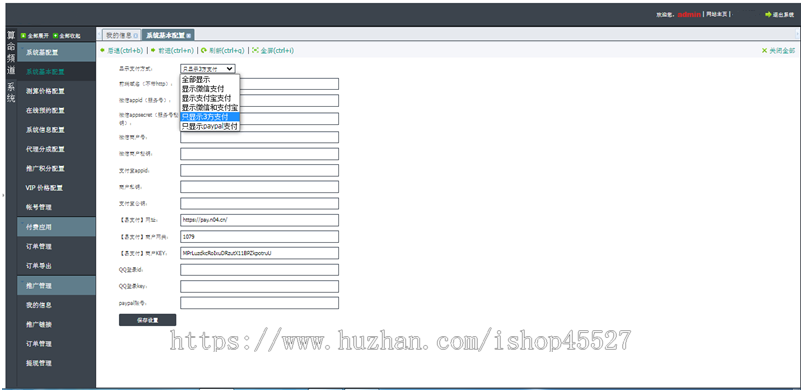Switch to fullscreen using 全屏(ctrl+i)

(x=272, y=51)
